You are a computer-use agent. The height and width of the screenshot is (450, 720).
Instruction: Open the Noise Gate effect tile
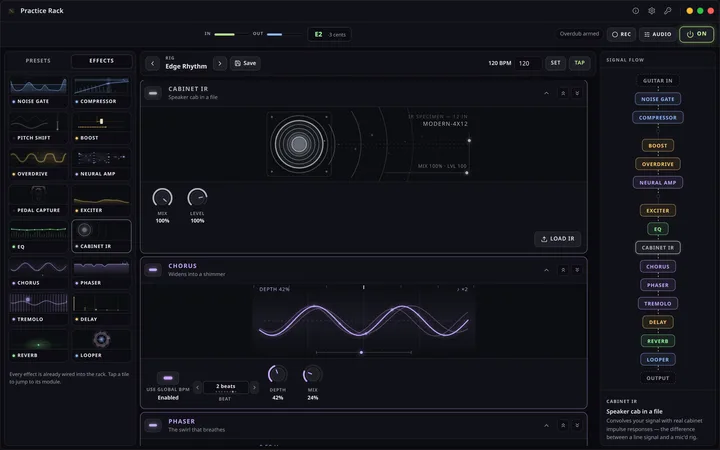click(x=38, y=92)
